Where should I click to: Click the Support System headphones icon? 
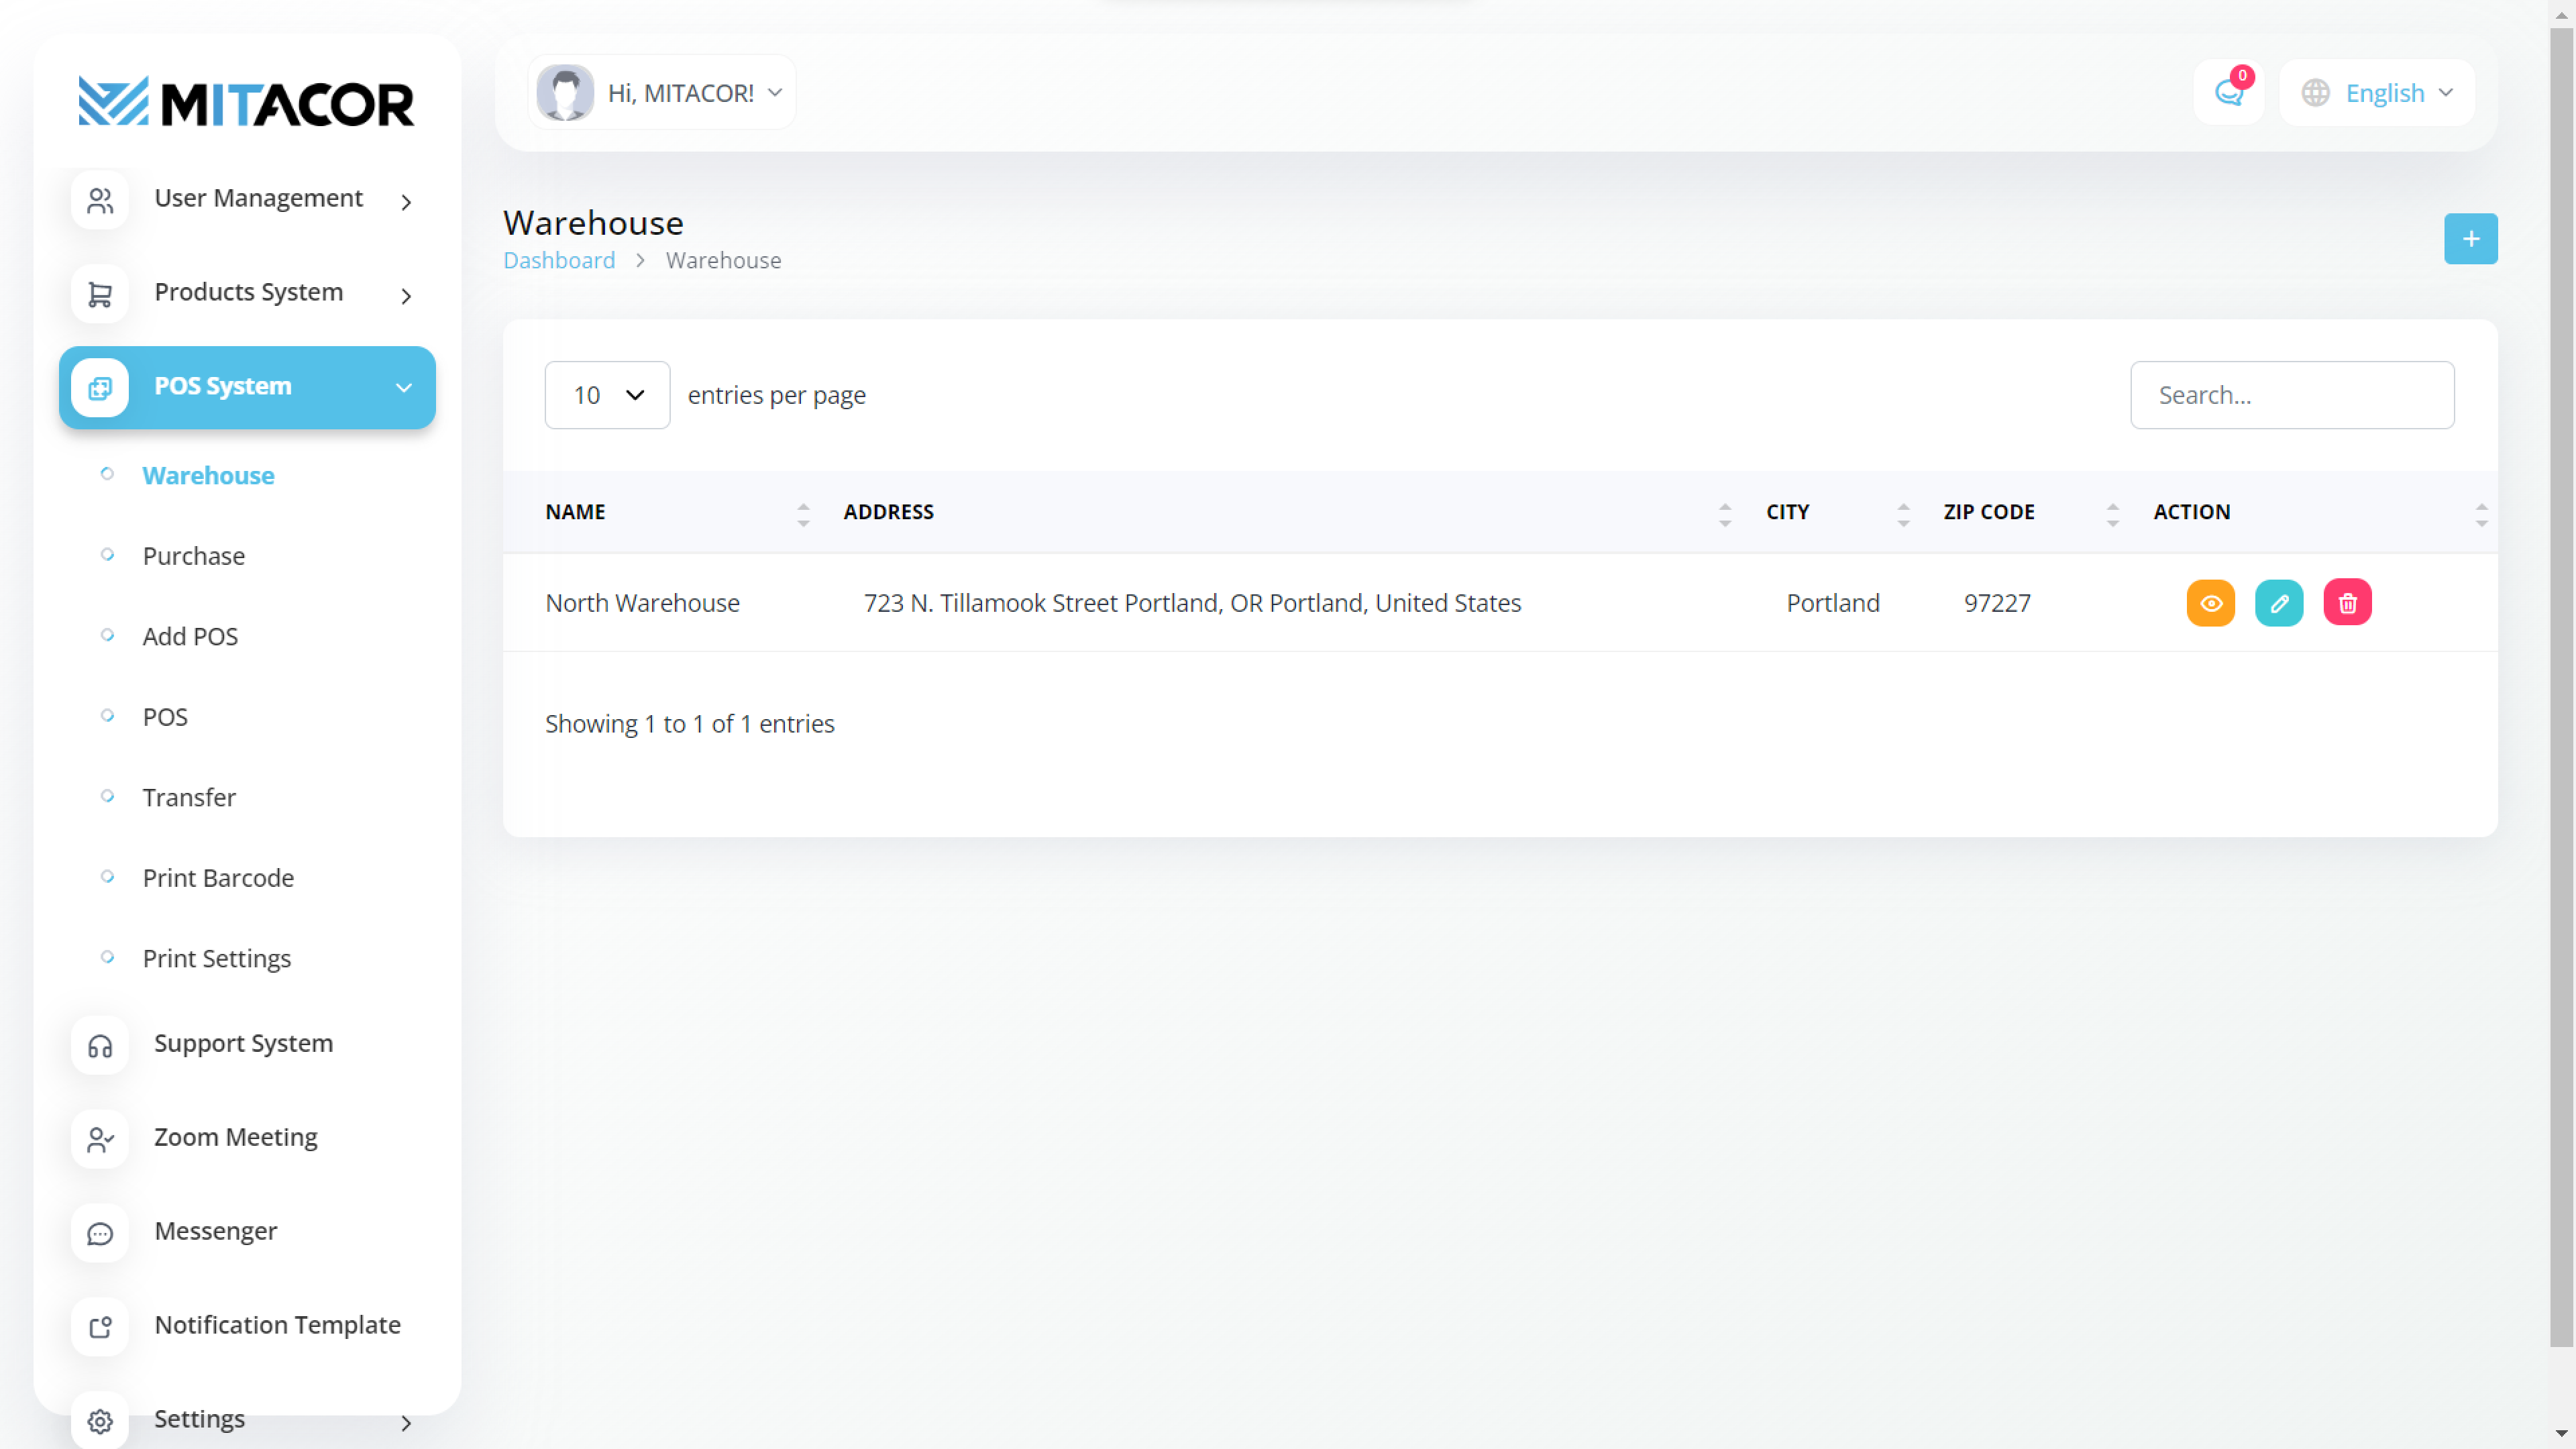pyautogui.click(x=100, y=1046)
